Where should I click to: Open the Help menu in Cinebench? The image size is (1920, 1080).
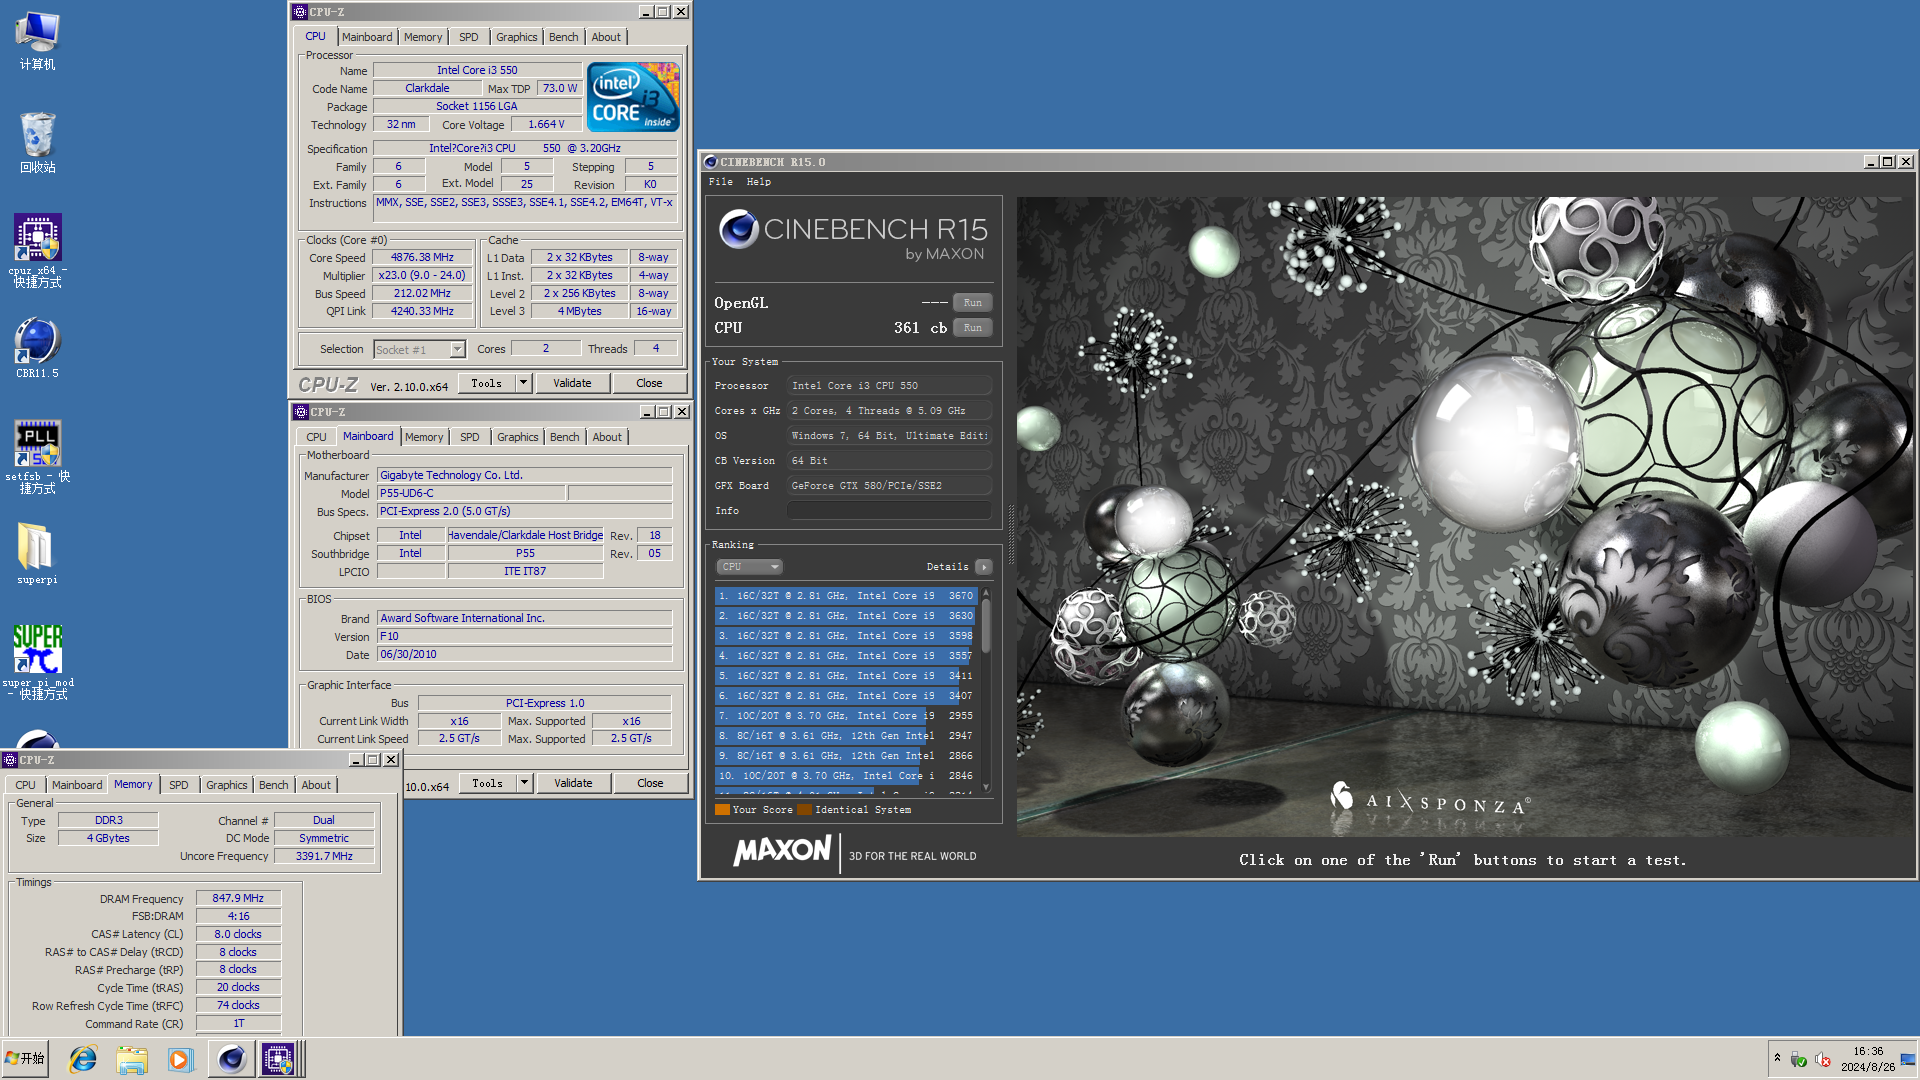pos(759,182)
